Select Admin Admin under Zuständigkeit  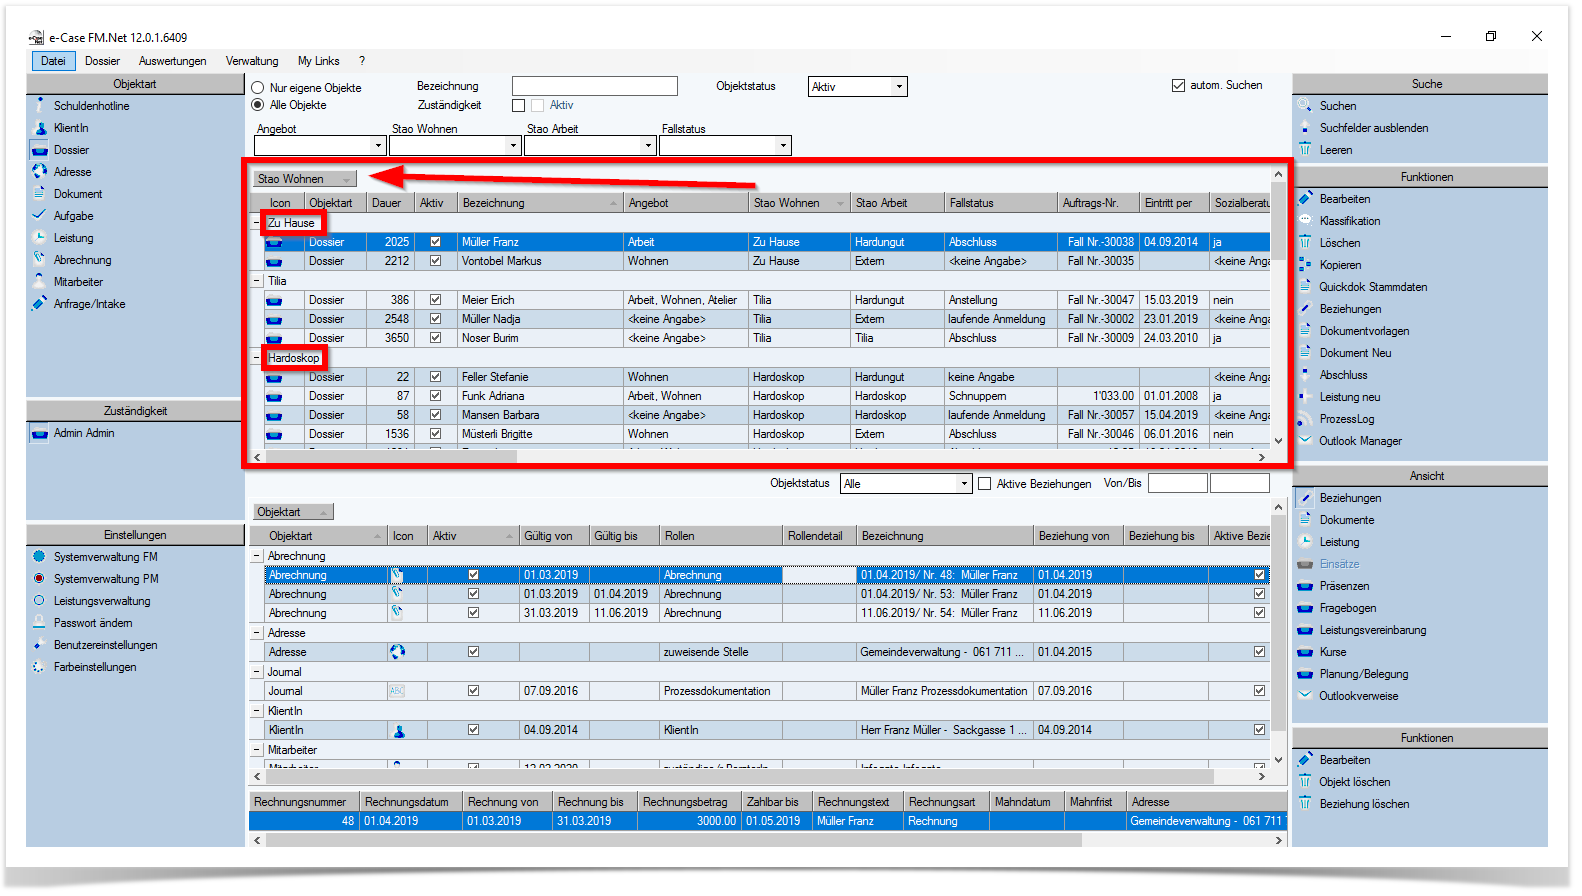click(x=84, y=433)
